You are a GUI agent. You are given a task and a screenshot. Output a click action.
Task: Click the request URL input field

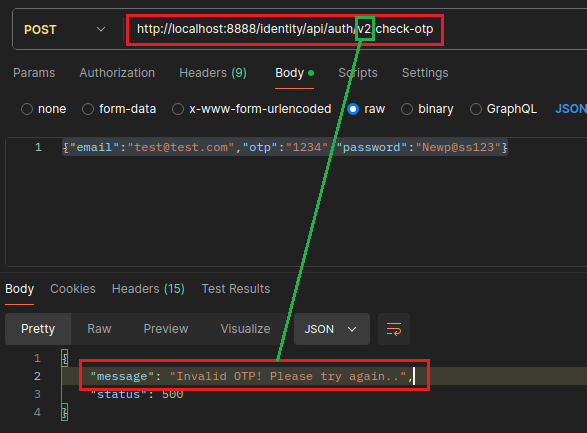click(x=355, y=30)
